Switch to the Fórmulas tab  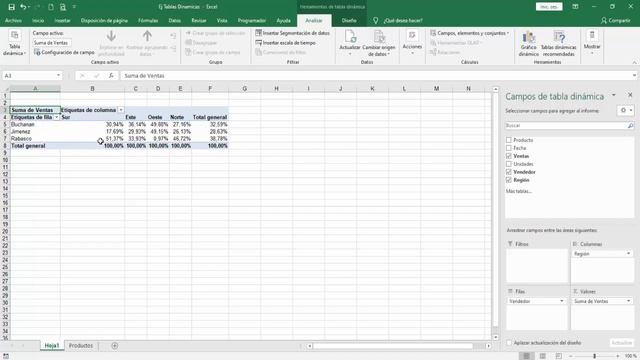148,20
